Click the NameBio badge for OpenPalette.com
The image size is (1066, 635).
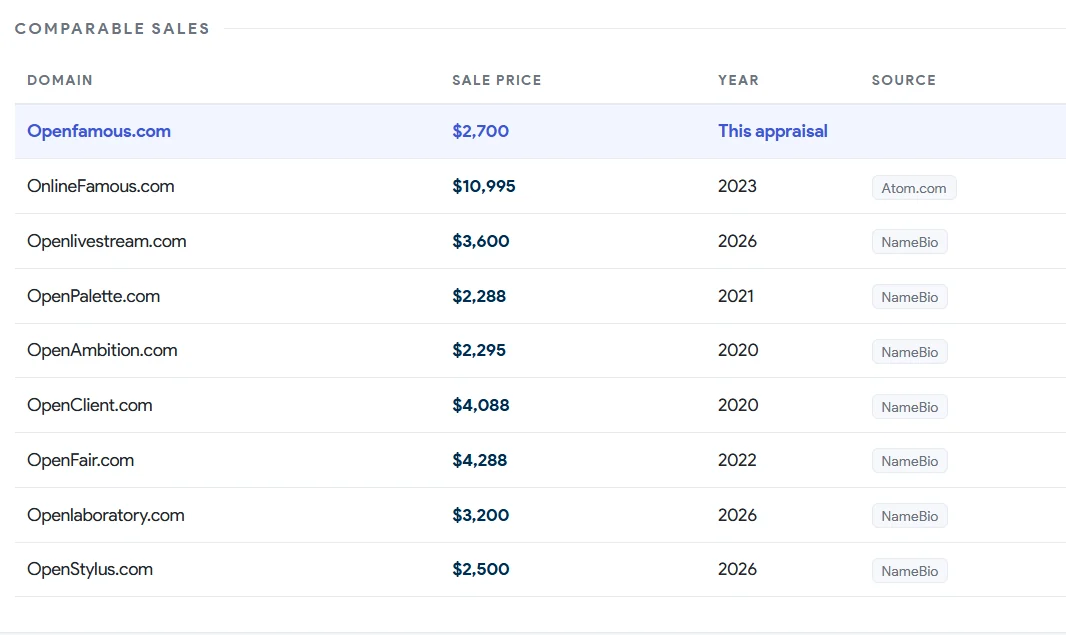pyautogui.click(x=910, y=297)
